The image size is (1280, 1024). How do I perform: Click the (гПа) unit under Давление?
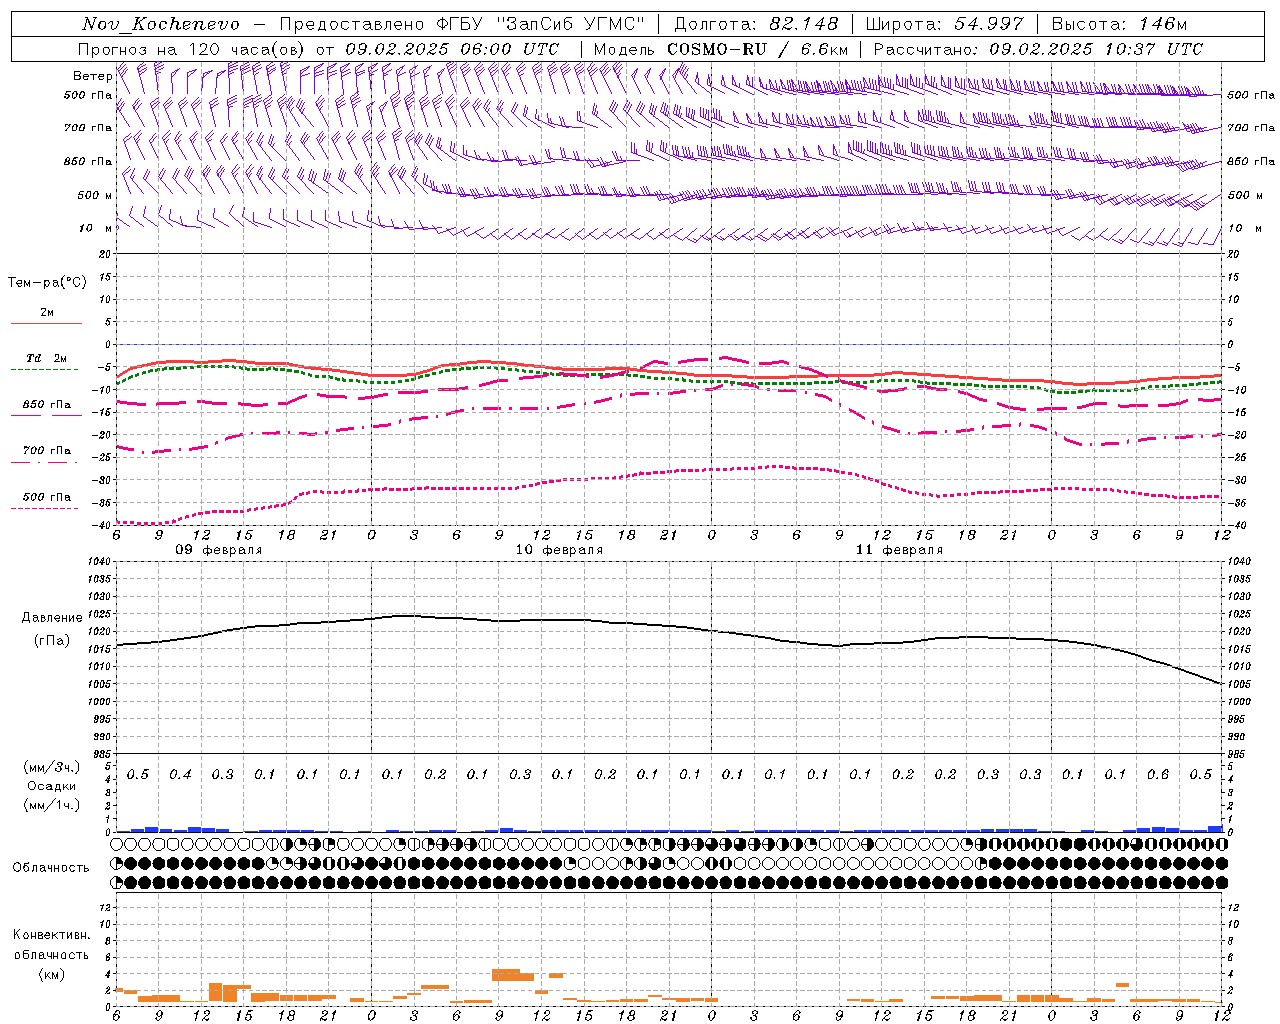tap(52, 641)
